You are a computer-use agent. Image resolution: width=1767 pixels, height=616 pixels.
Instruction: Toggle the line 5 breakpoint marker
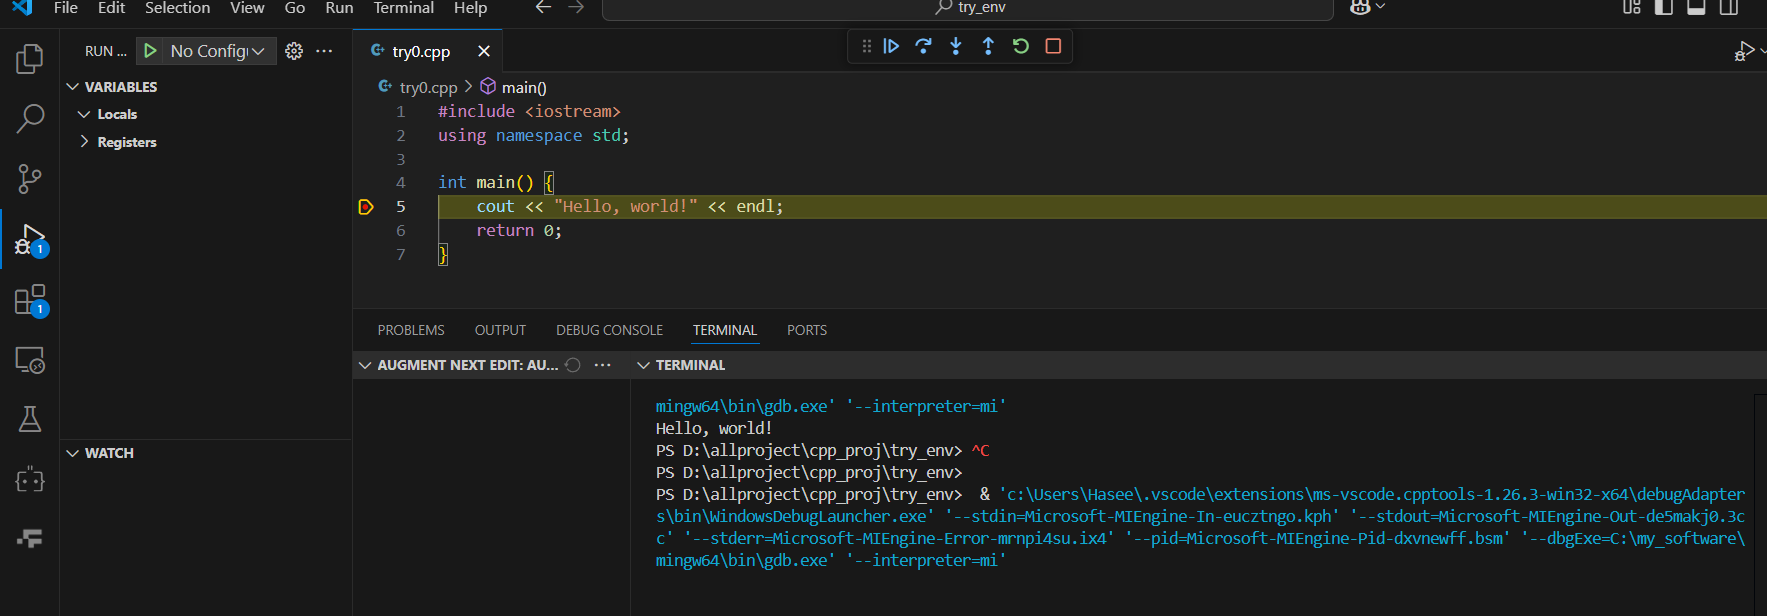point(366,207)
